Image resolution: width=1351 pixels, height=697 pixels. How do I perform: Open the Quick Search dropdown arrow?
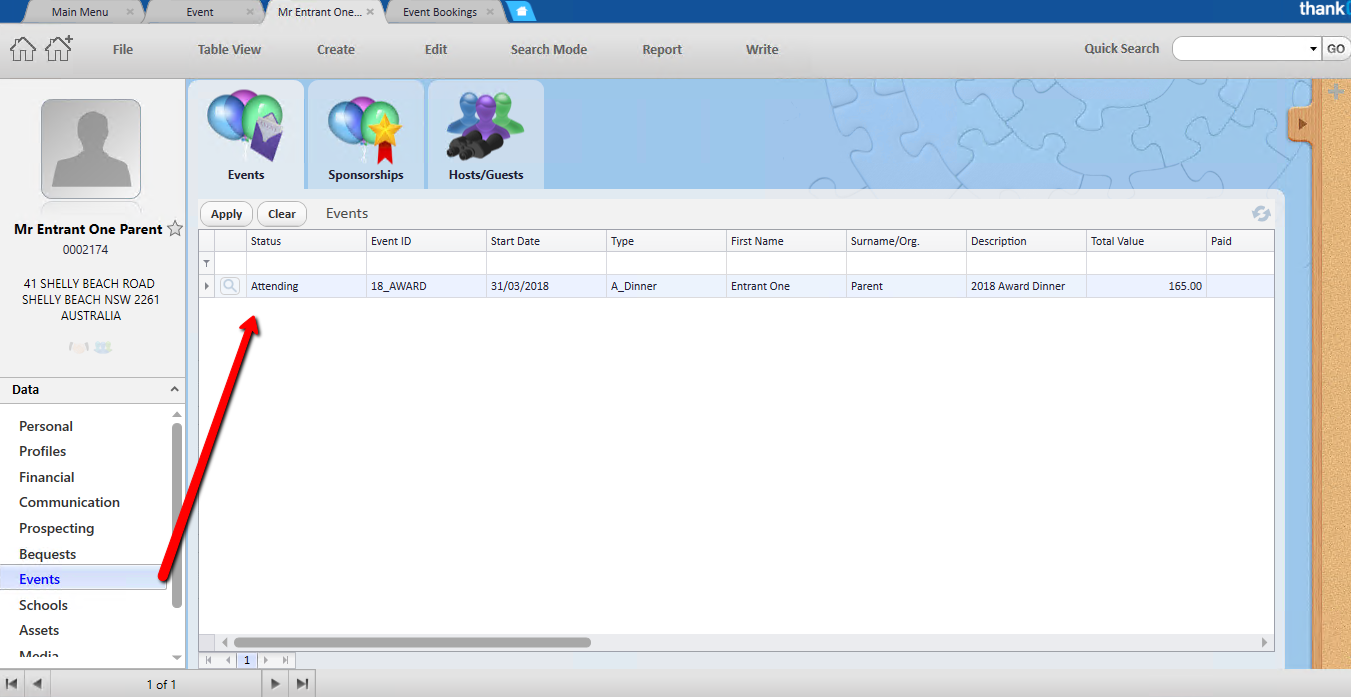1313,49
